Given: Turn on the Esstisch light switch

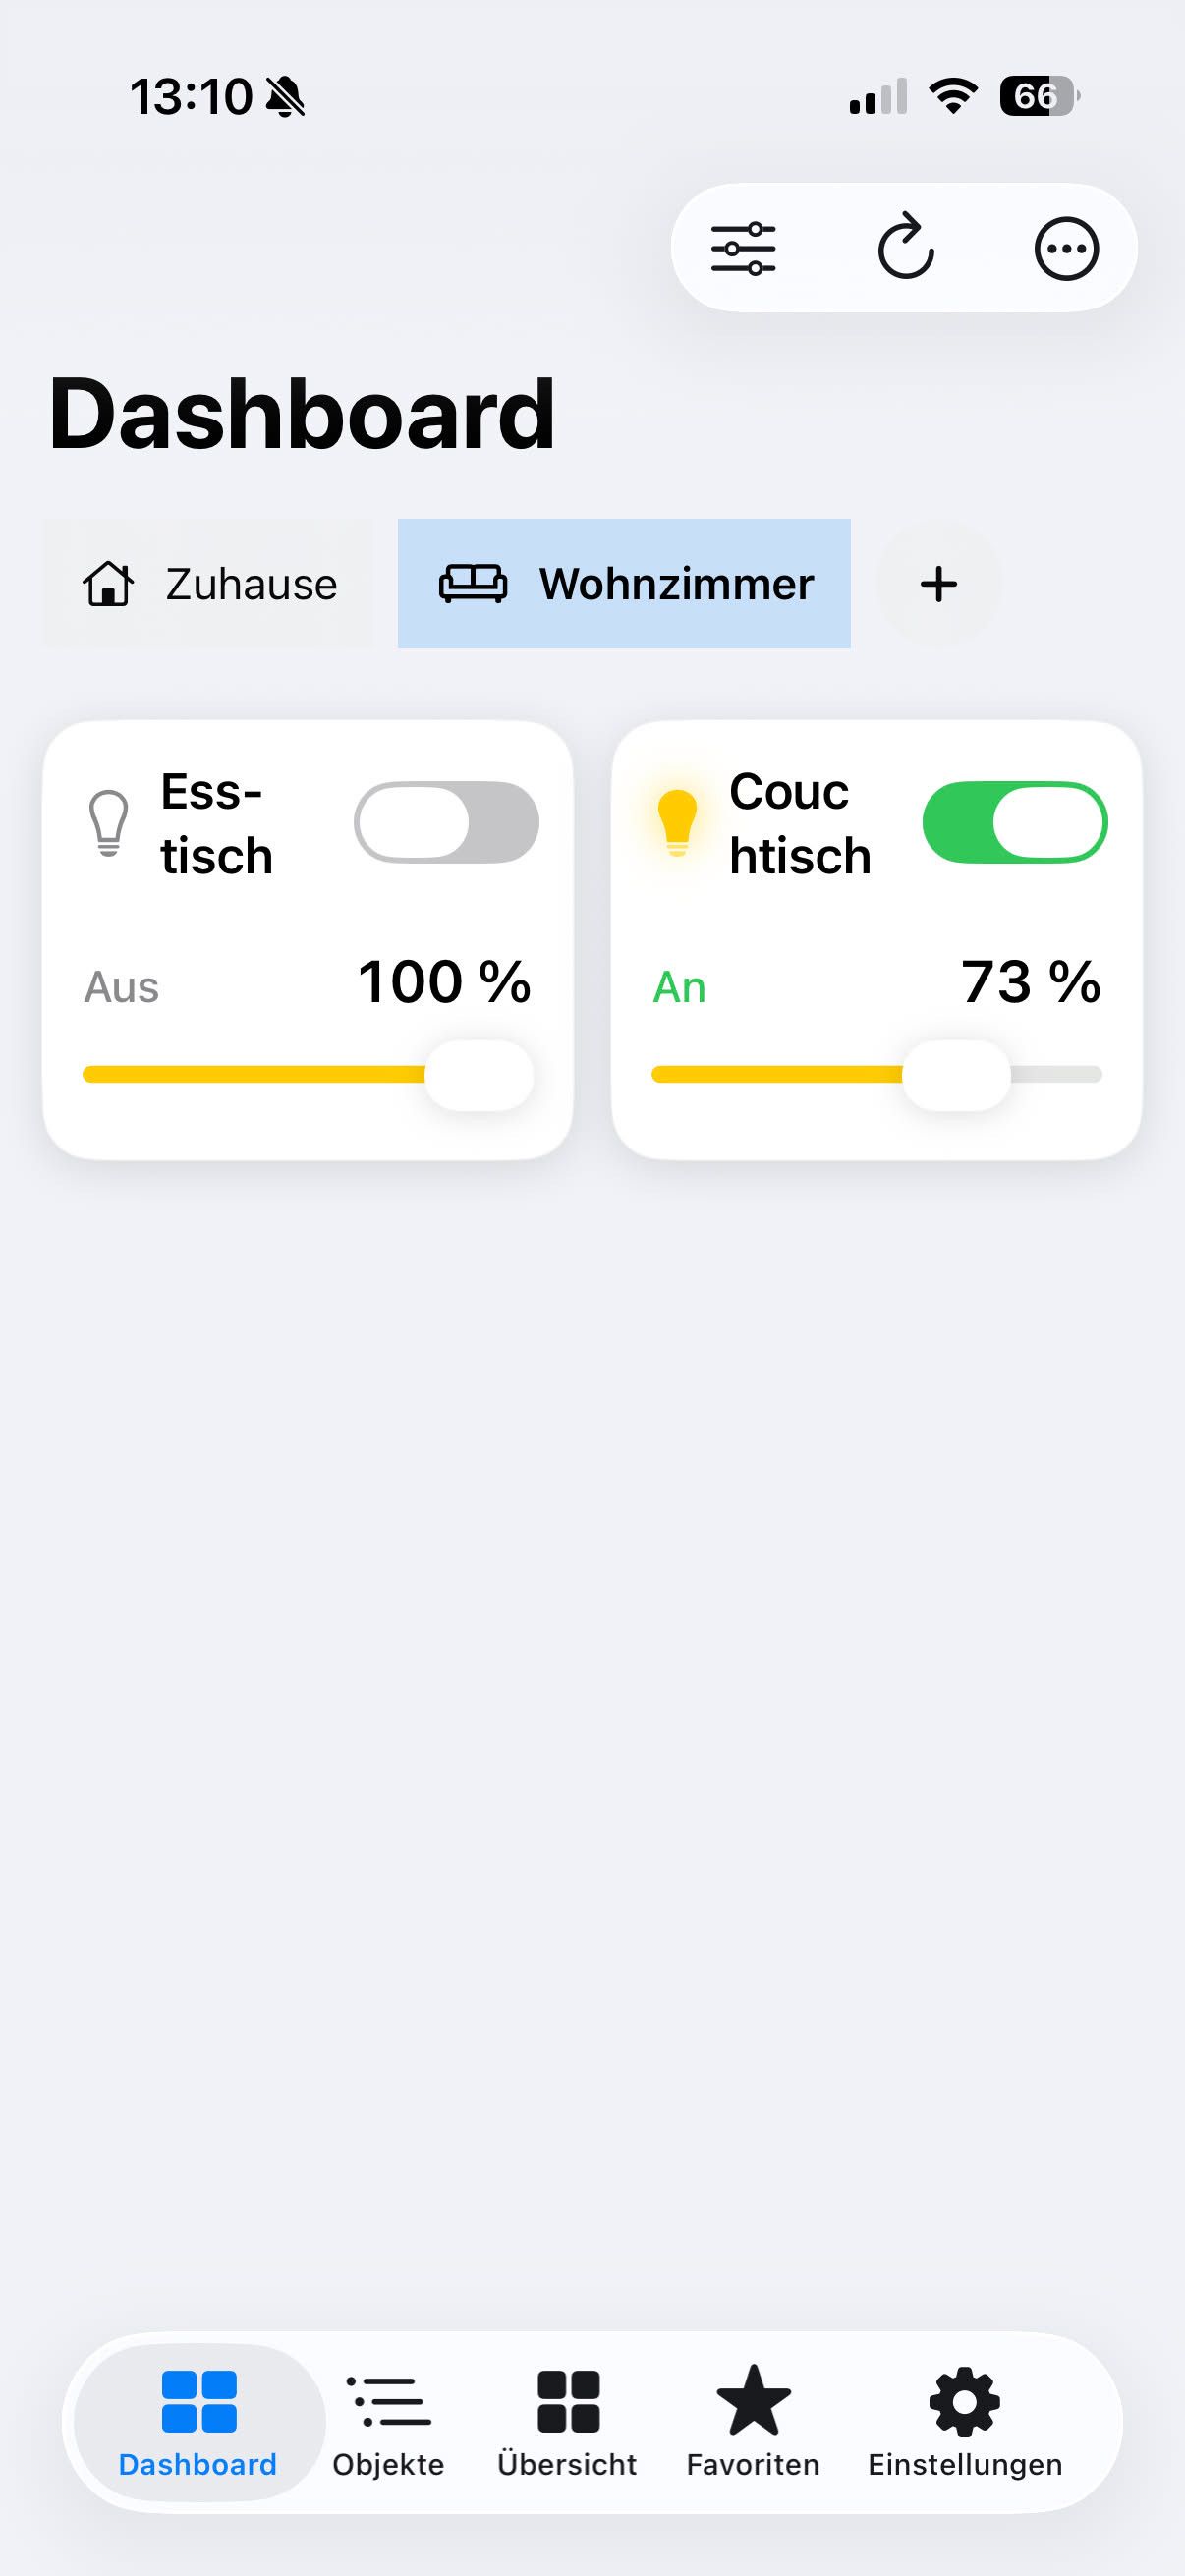Looking at the screenshot, I should (446, 822).
